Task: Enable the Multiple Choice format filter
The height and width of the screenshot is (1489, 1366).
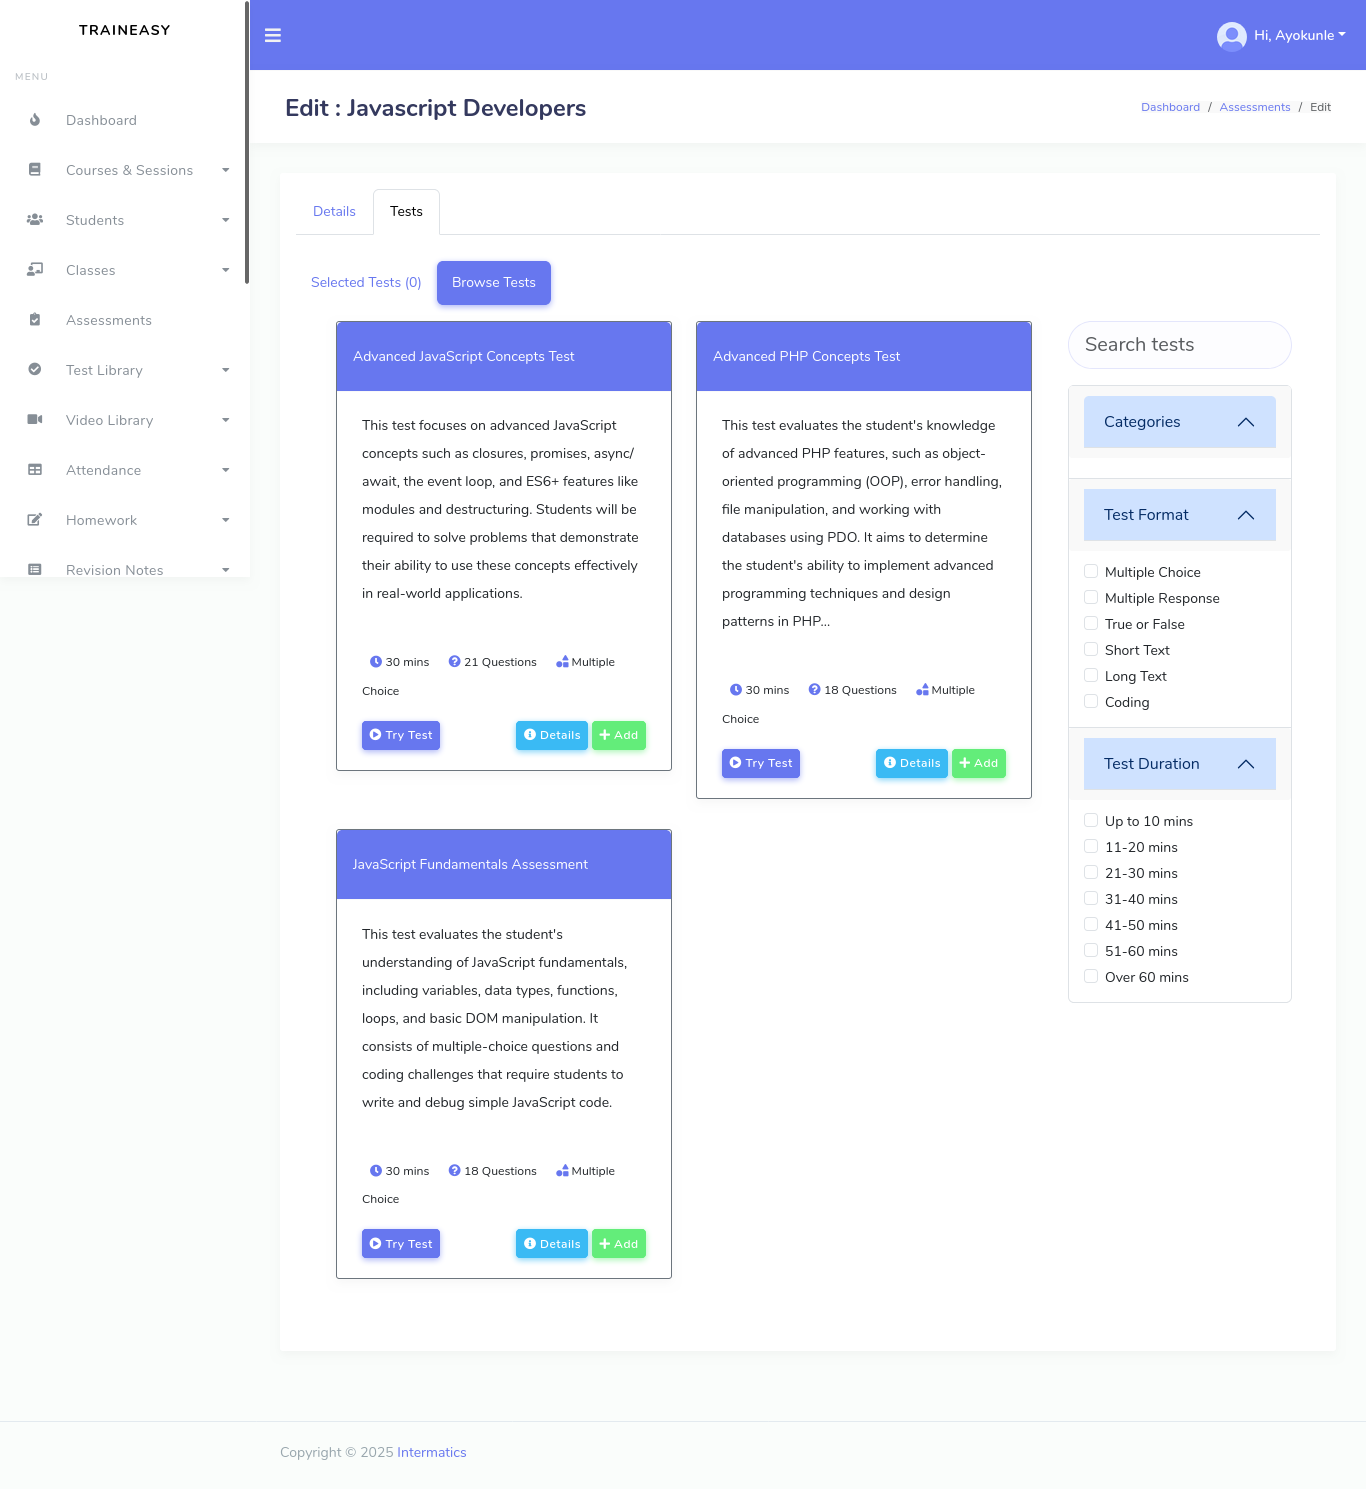Action: (x=1091, y=572)
